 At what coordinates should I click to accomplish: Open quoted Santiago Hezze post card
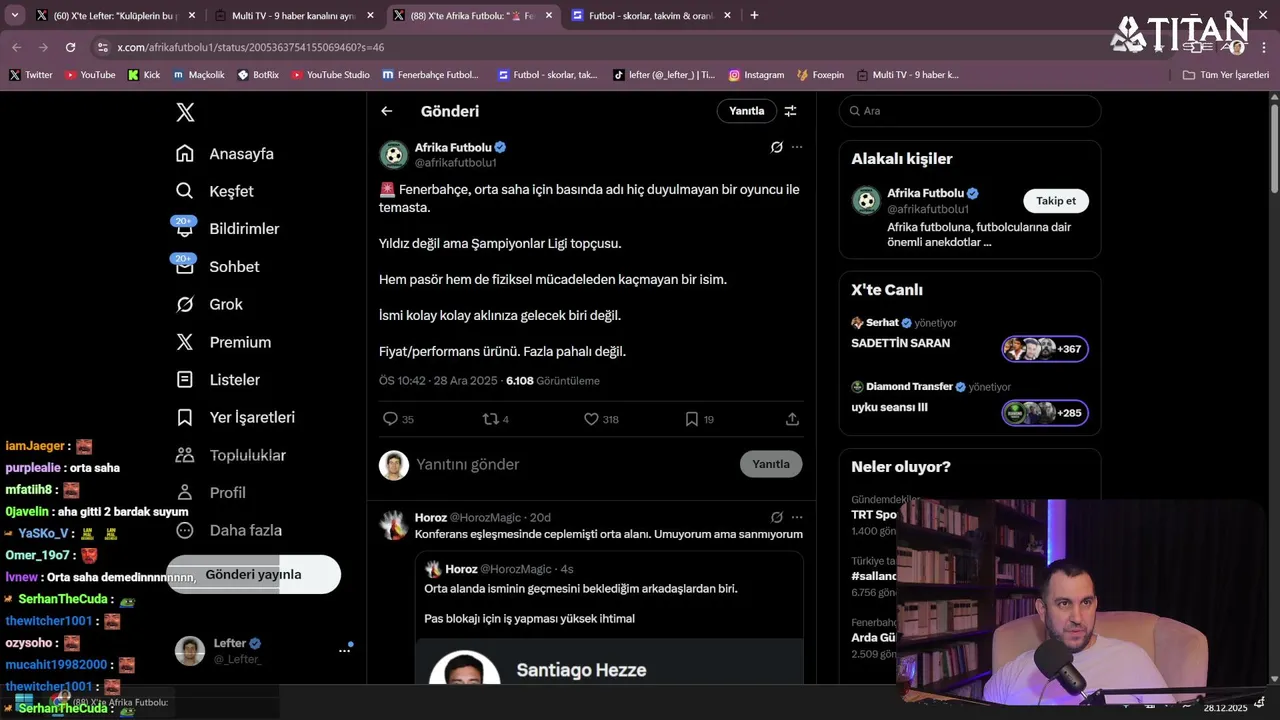(610, 618)
